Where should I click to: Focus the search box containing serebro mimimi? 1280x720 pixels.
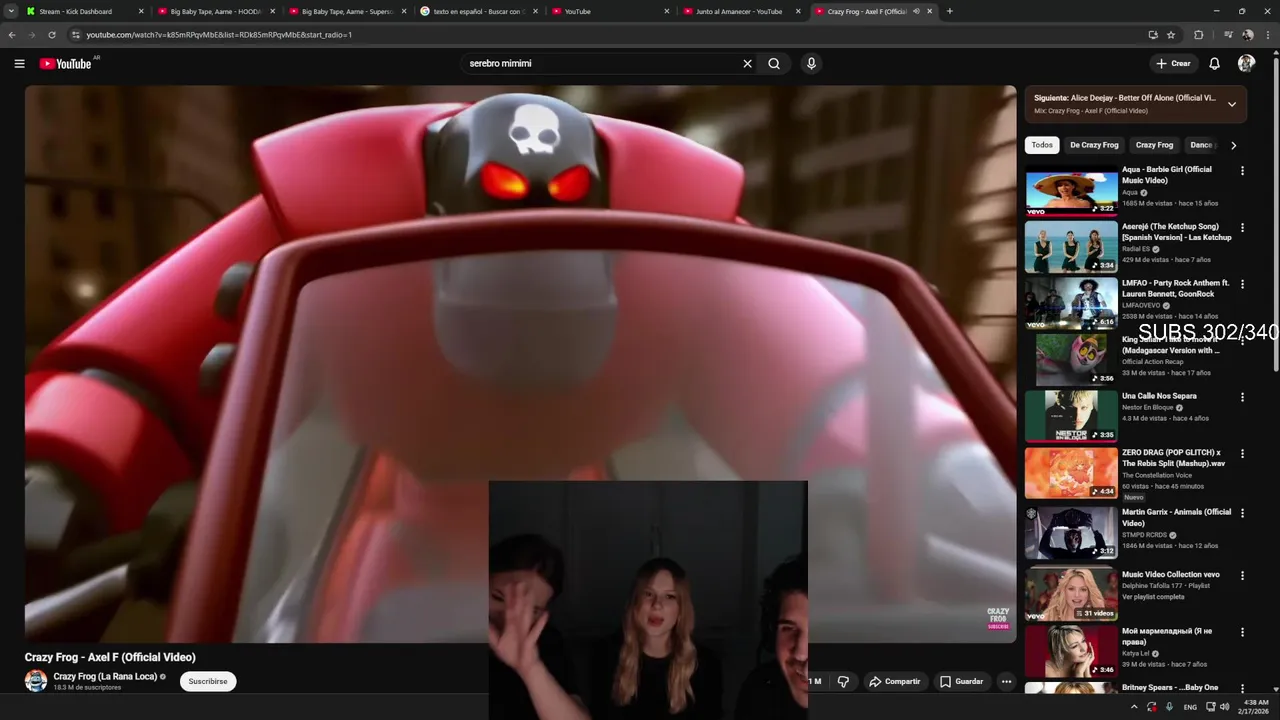600,64
